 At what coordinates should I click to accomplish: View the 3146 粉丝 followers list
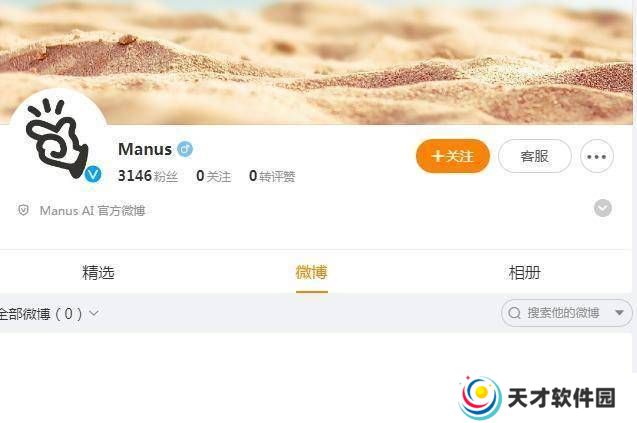tap(148, 176)
